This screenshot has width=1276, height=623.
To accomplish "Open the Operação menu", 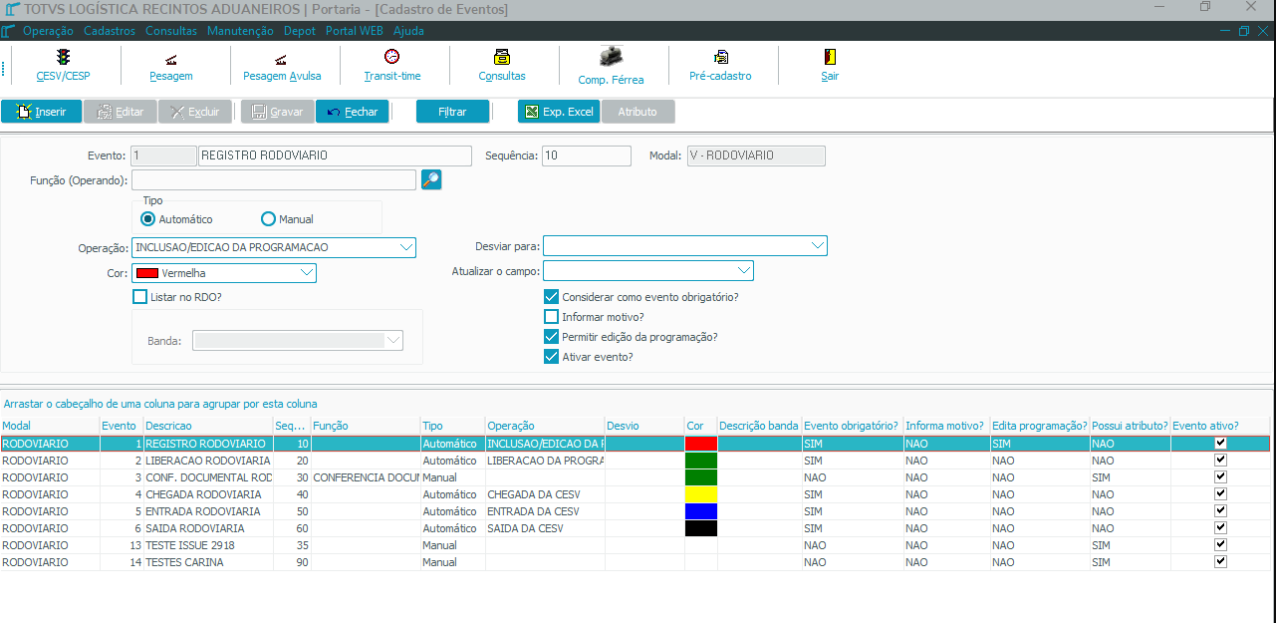I will point(48,31).
